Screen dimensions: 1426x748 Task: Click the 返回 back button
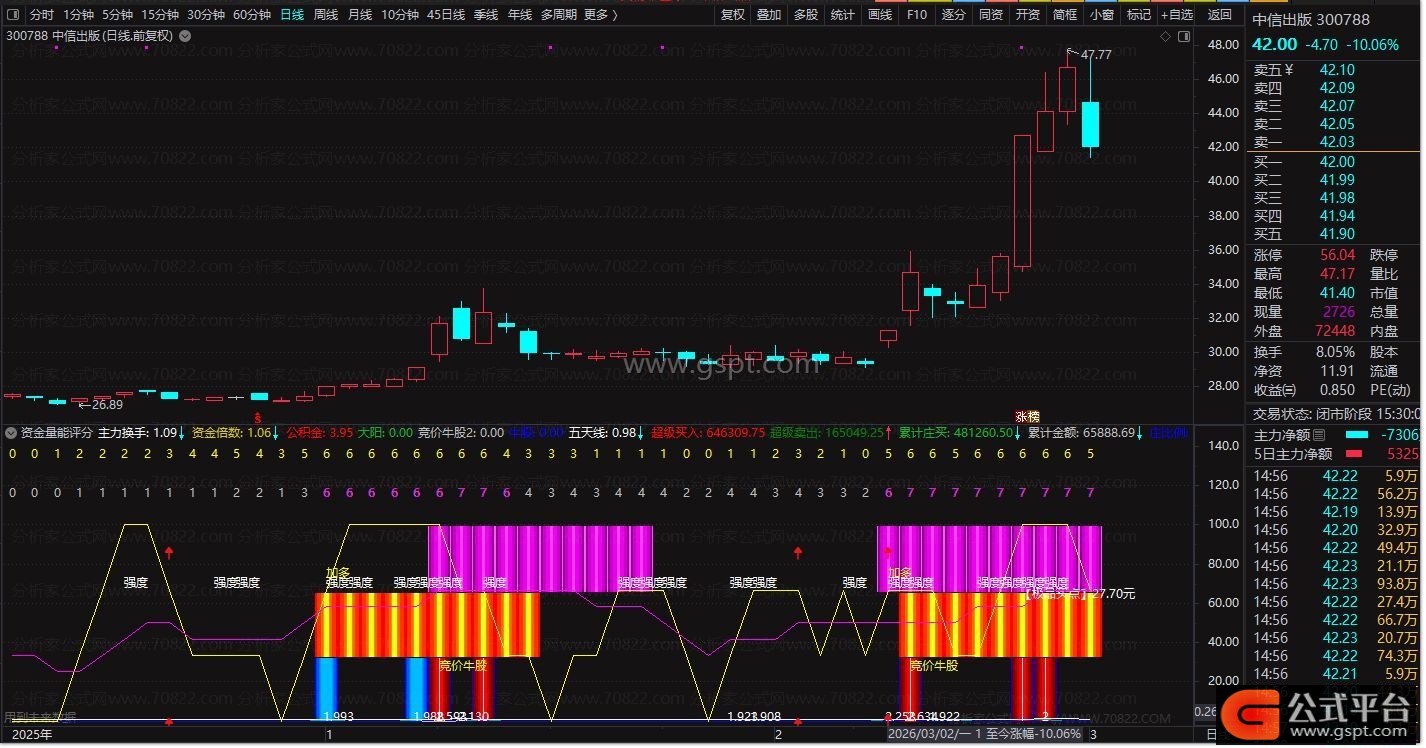coord(1220,15)
